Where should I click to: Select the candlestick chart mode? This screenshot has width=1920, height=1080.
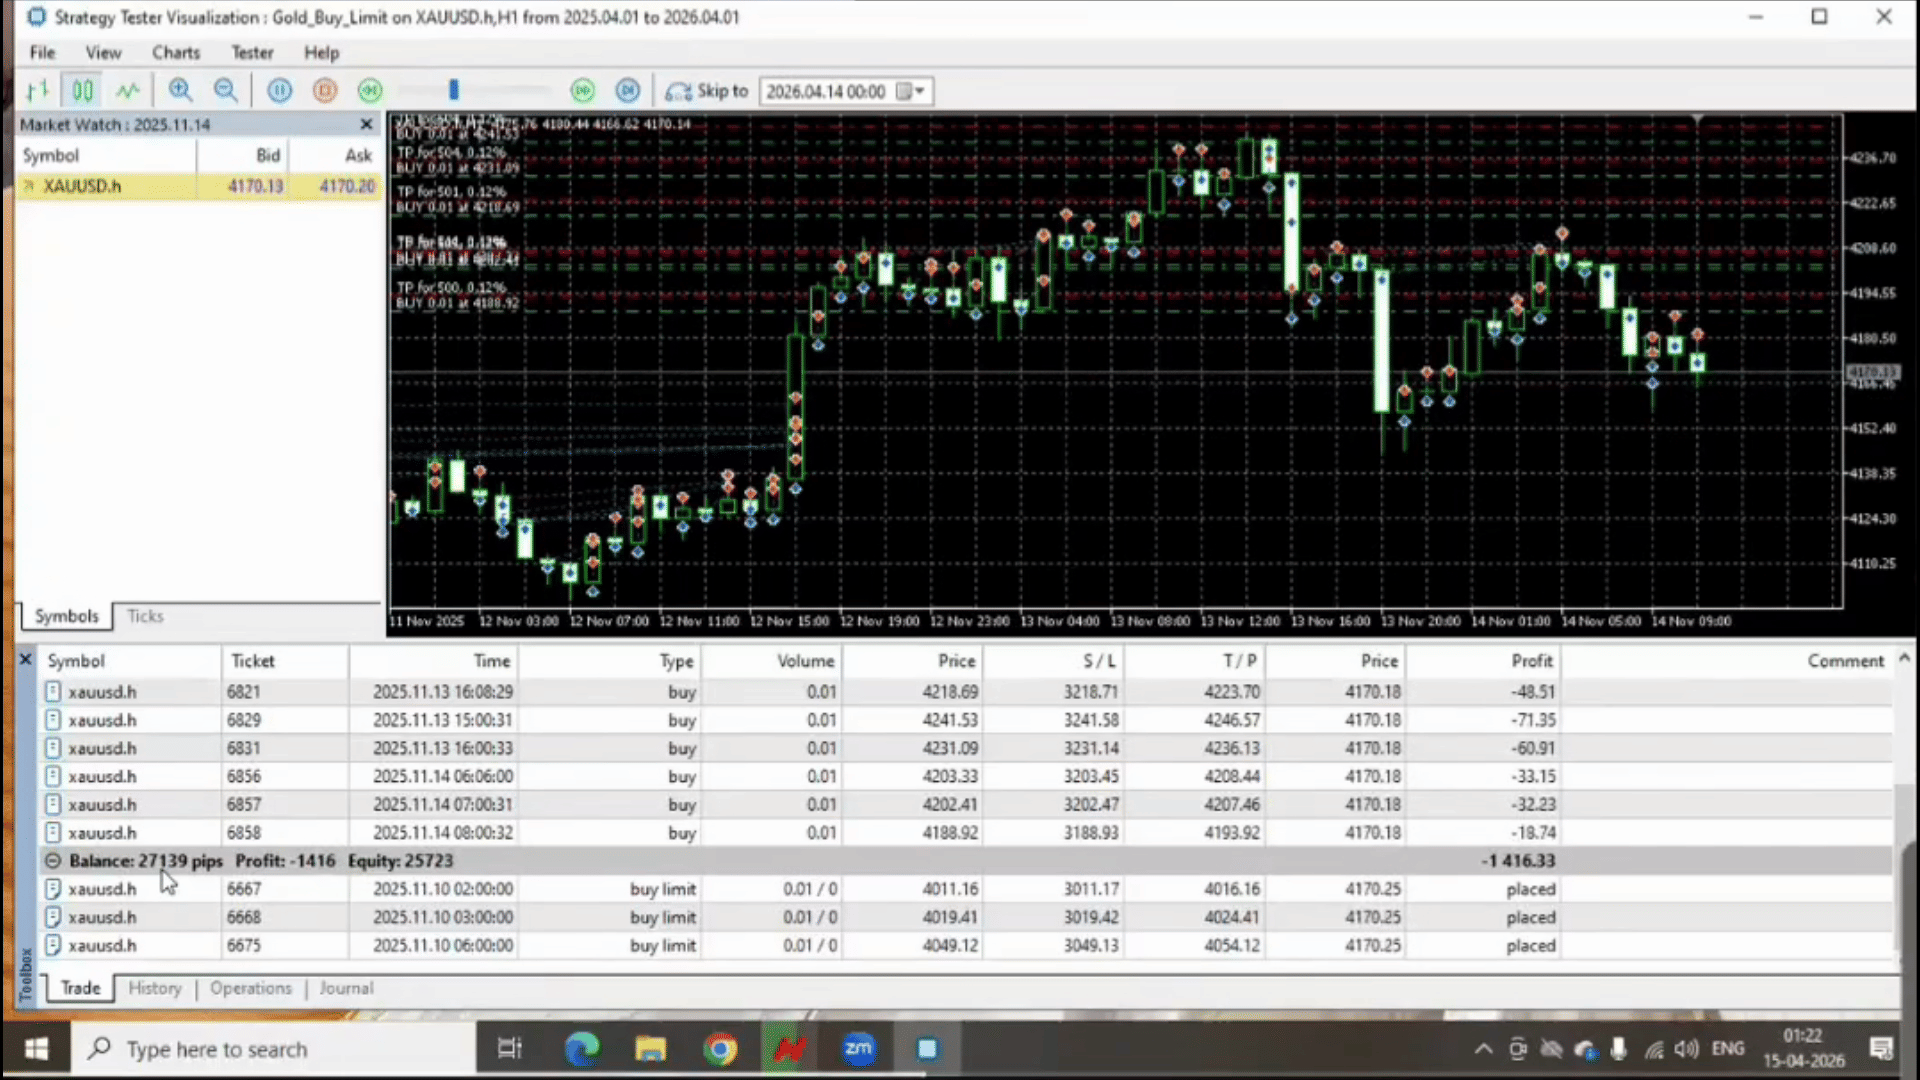coord(82,91)
